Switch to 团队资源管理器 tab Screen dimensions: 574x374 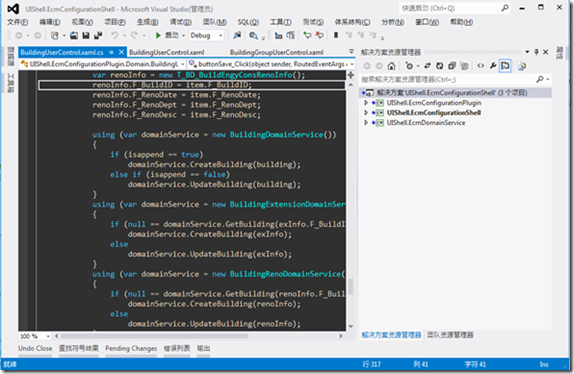click(x=450, y=335)
